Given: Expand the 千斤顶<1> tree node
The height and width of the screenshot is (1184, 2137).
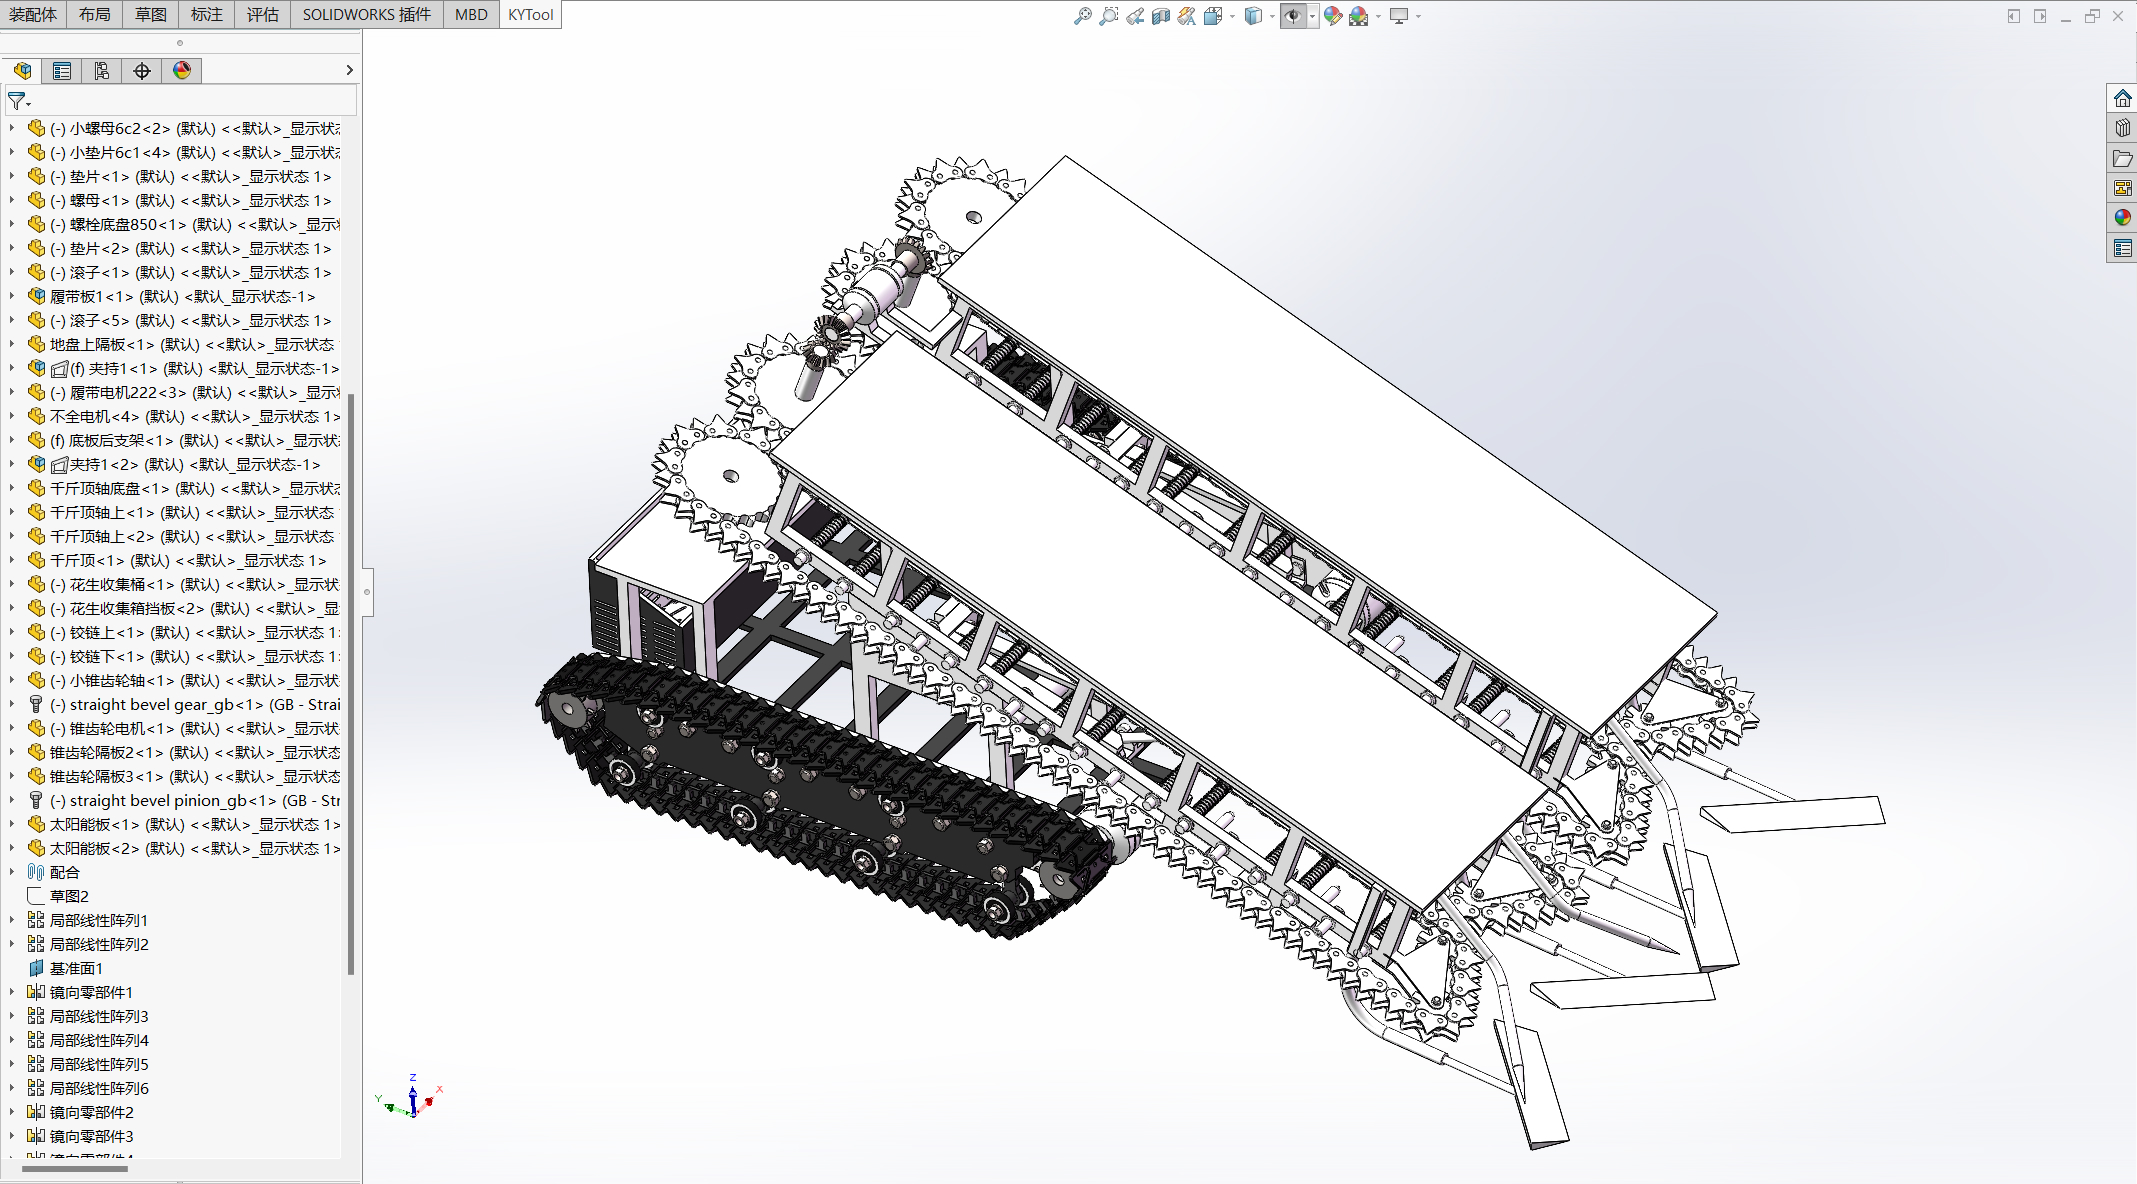Looking at the screenshot, I should (12, 560).
